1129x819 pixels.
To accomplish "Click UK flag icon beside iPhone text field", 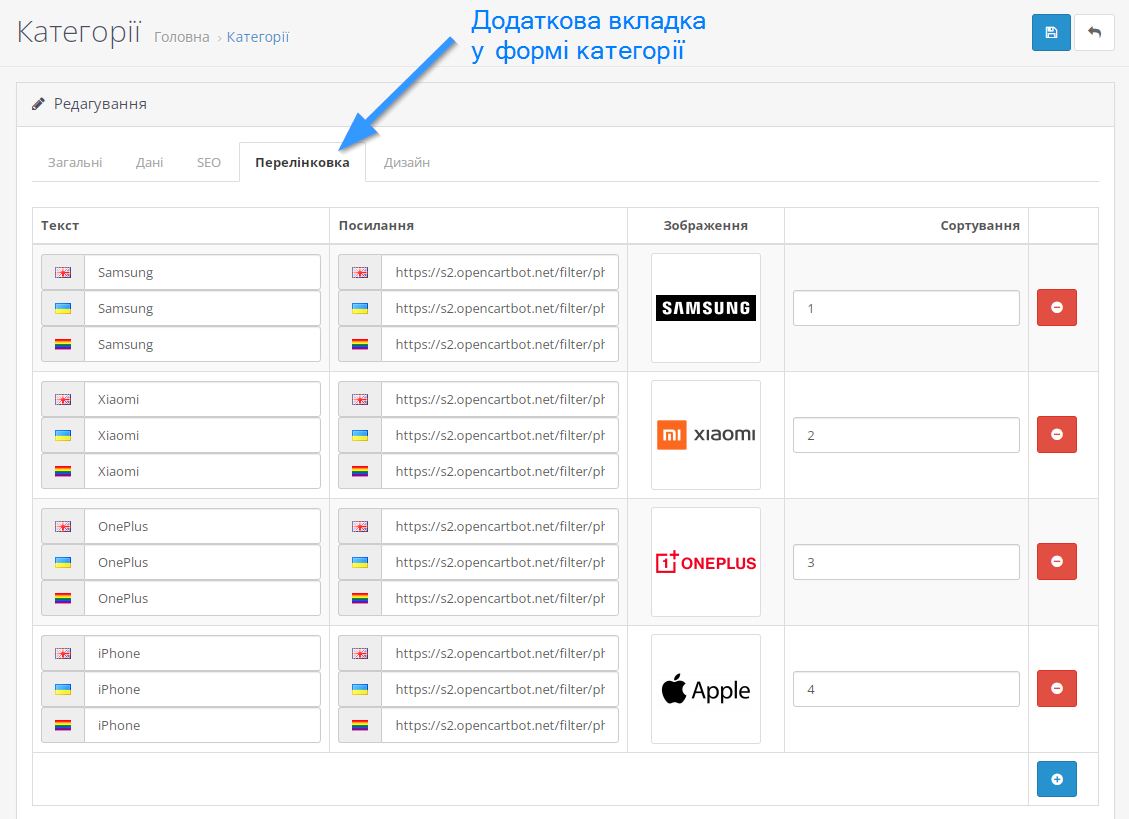I will pyautogui.click(x=63, y=653).
